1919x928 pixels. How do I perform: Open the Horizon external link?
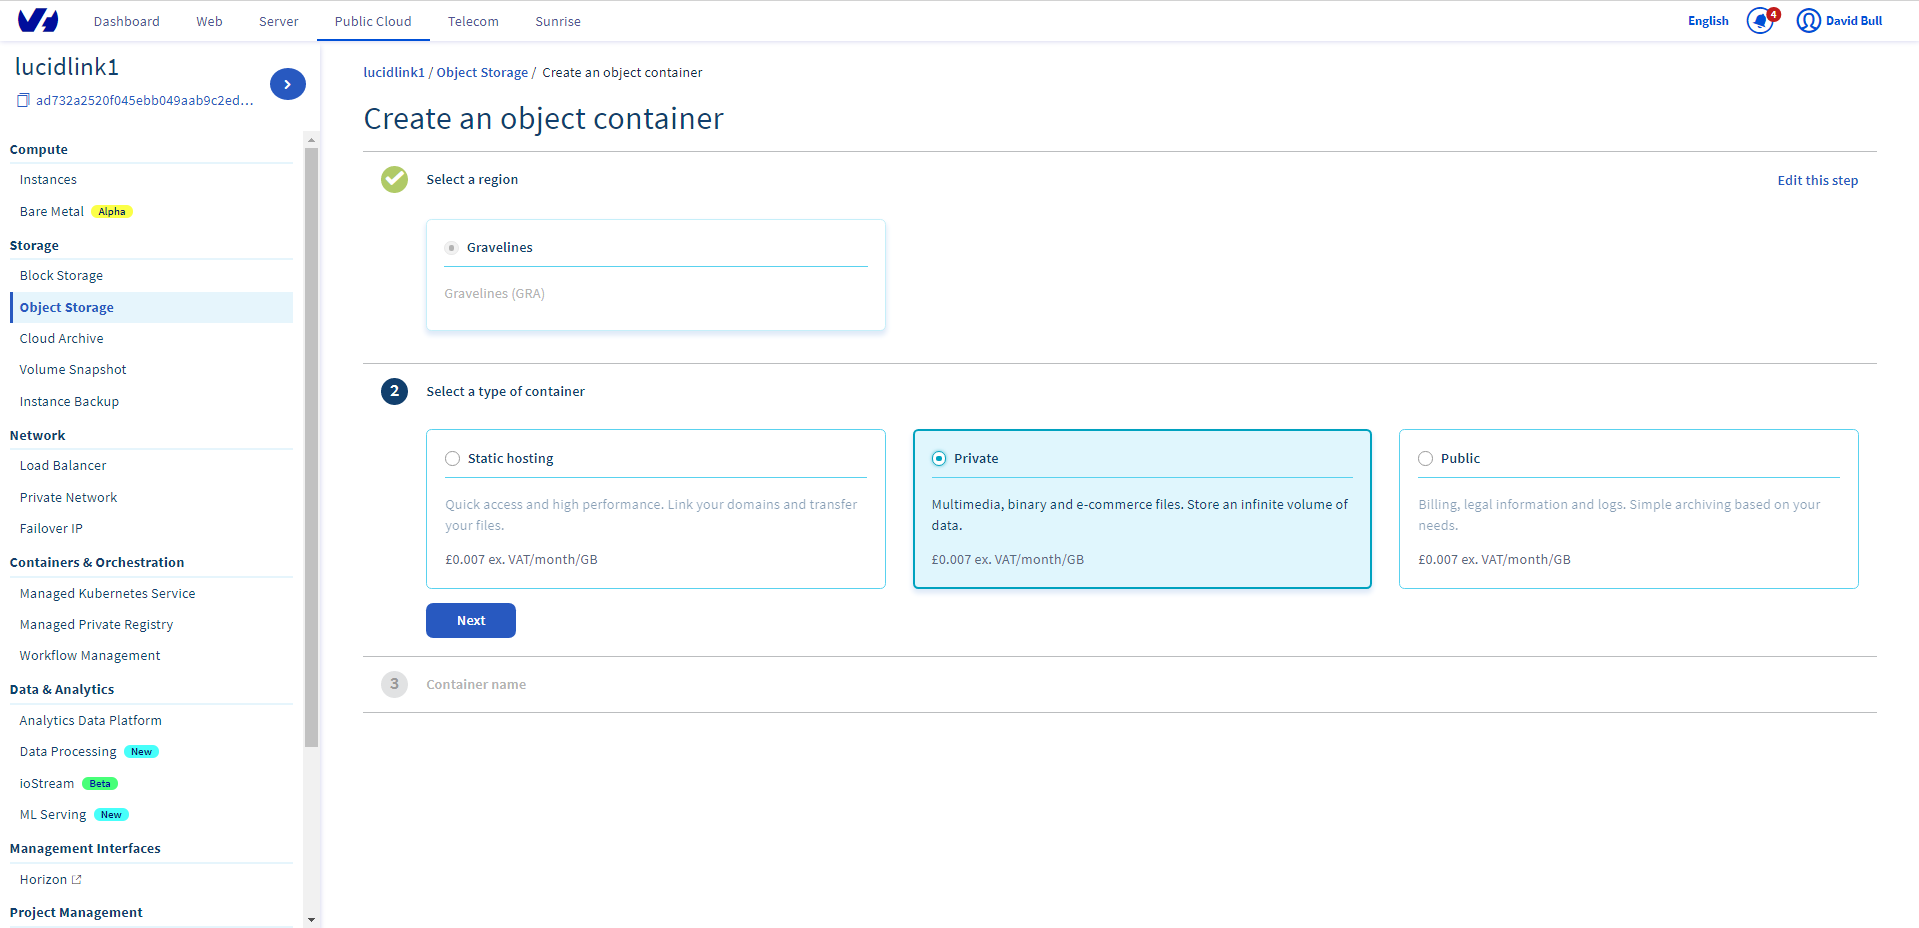click(50, 880)
